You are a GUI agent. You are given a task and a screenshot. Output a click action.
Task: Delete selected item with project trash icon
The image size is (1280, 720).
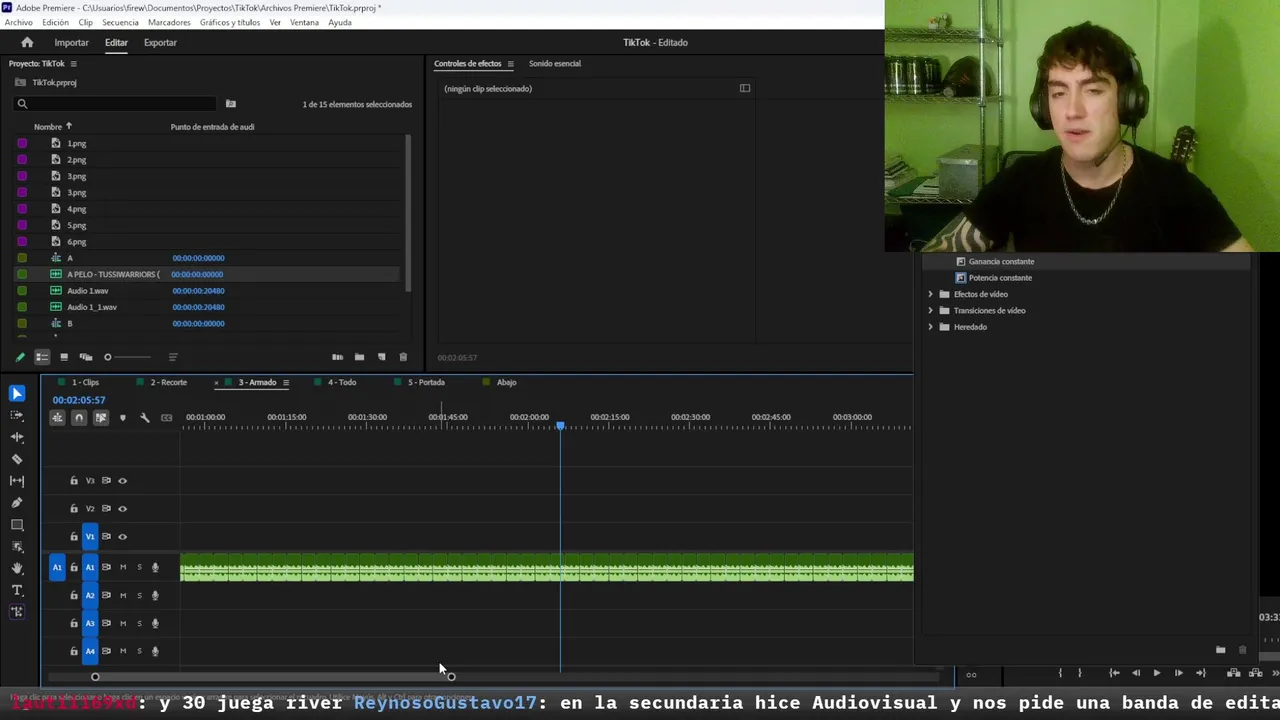pos(403,357)
